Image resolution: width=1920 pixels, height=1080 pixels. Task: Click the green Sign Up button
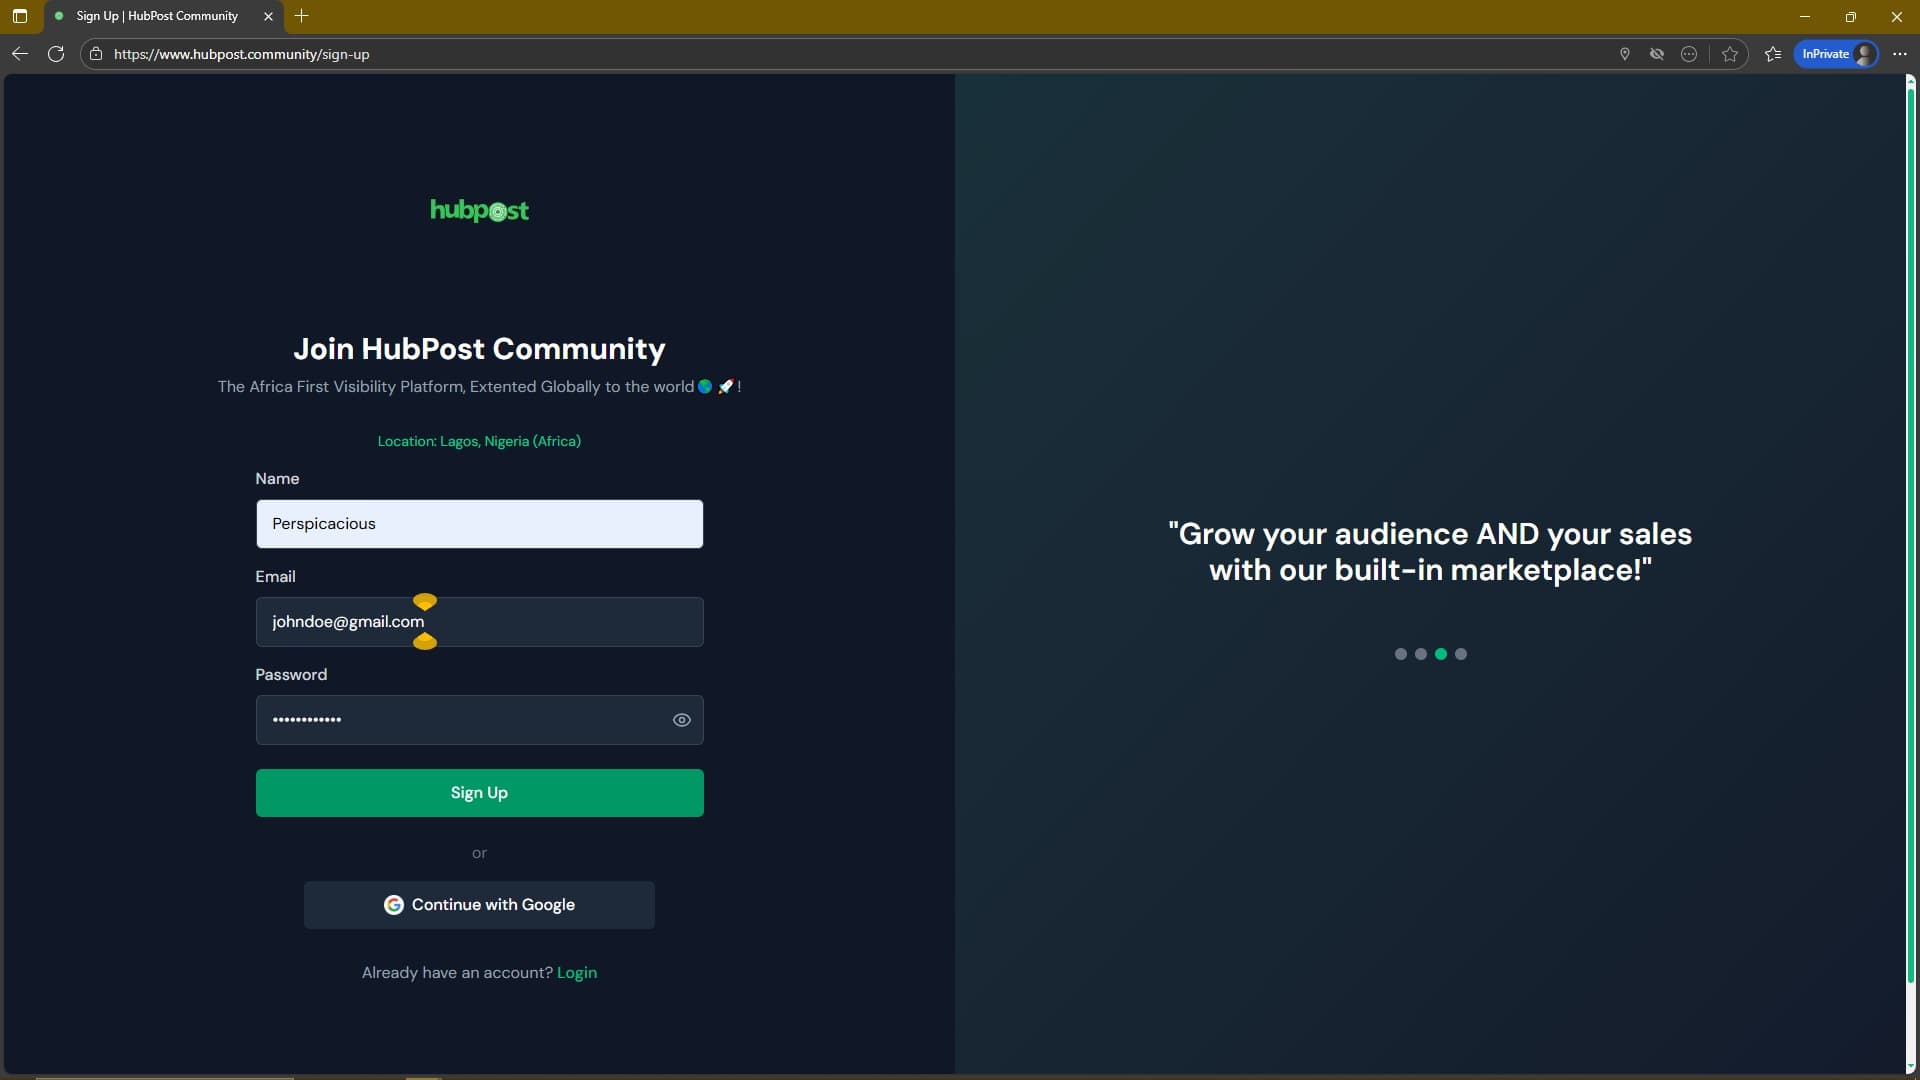pos(479,793)
